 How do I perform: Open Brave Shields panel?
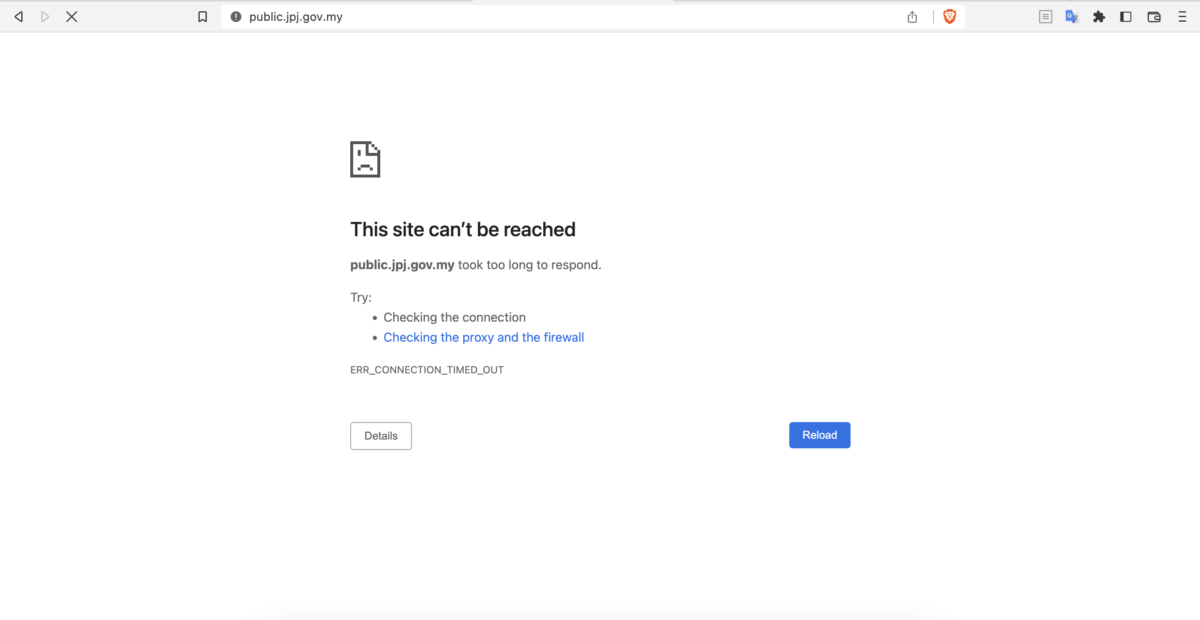[x=949, y=17]
